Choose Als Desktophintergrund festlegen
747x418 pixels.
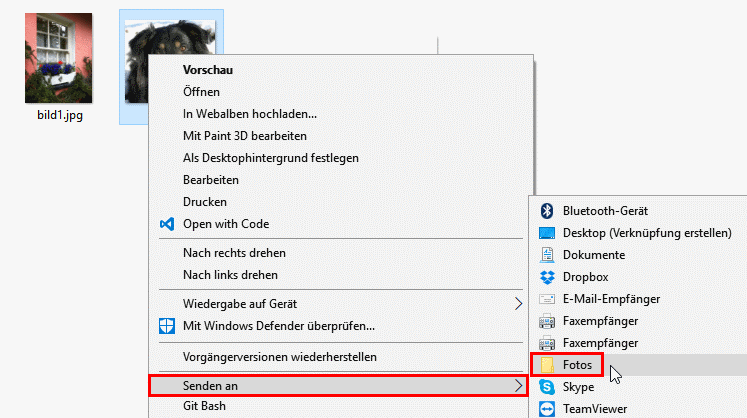271,158
